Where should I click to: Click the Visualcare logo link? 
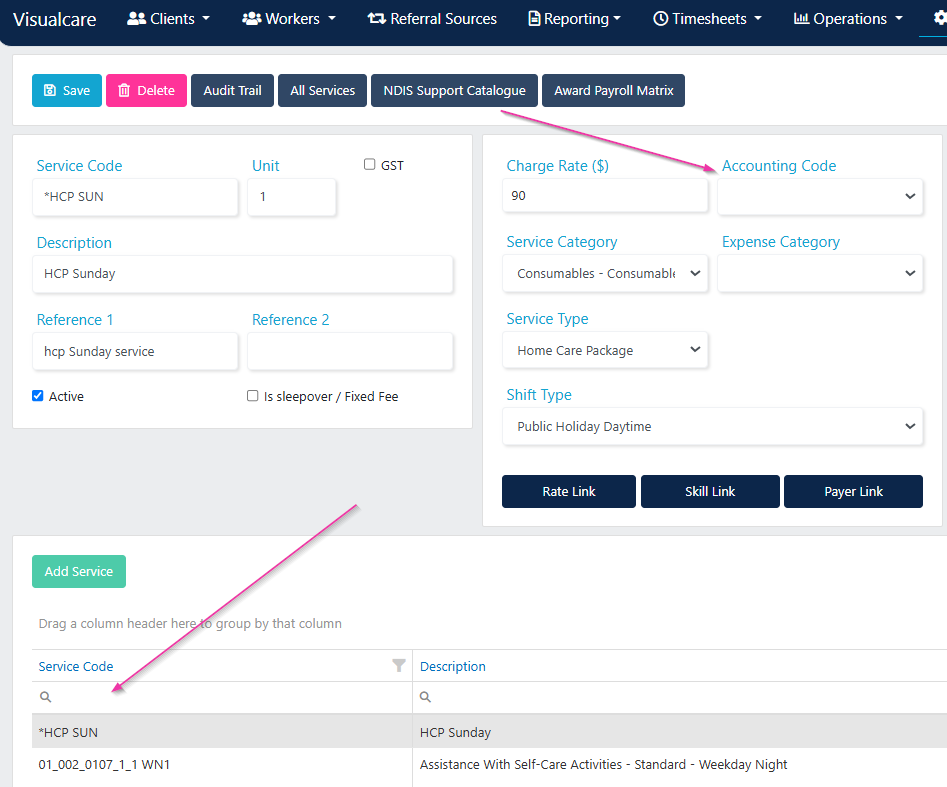pyautogui.click(x=54, y=19)
